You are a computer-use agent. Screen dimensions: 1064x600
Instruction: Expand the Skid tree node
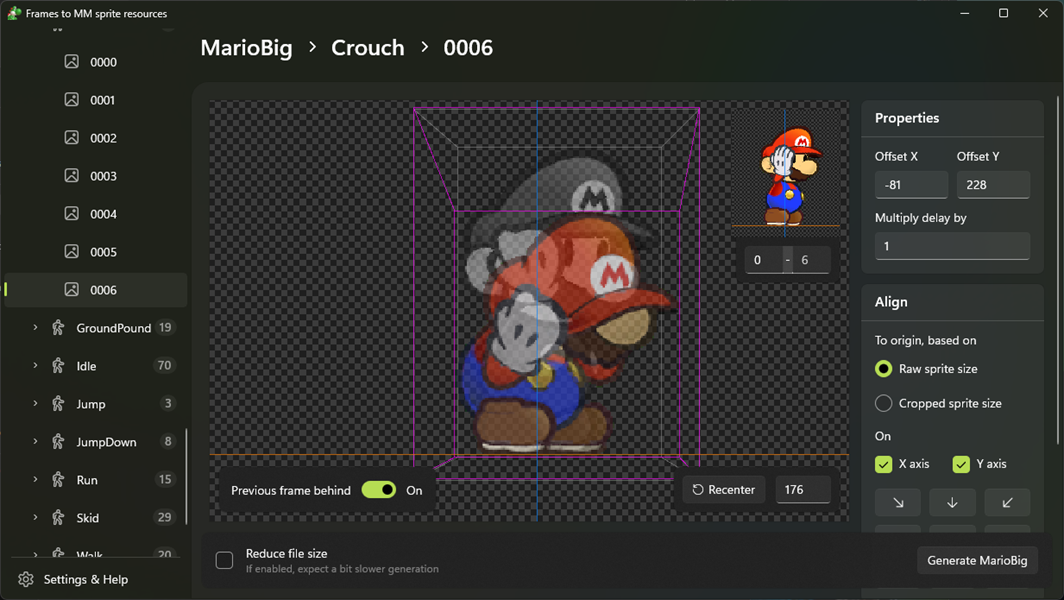35,517
